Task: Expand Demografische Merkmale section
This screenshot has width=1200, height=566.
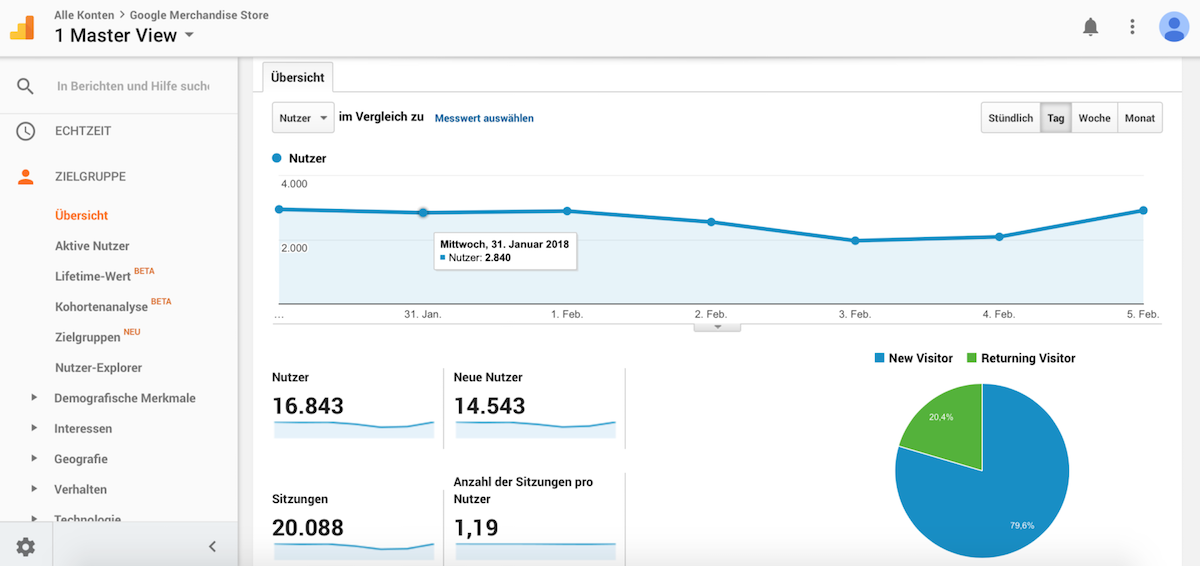Action: click(34, 398)
